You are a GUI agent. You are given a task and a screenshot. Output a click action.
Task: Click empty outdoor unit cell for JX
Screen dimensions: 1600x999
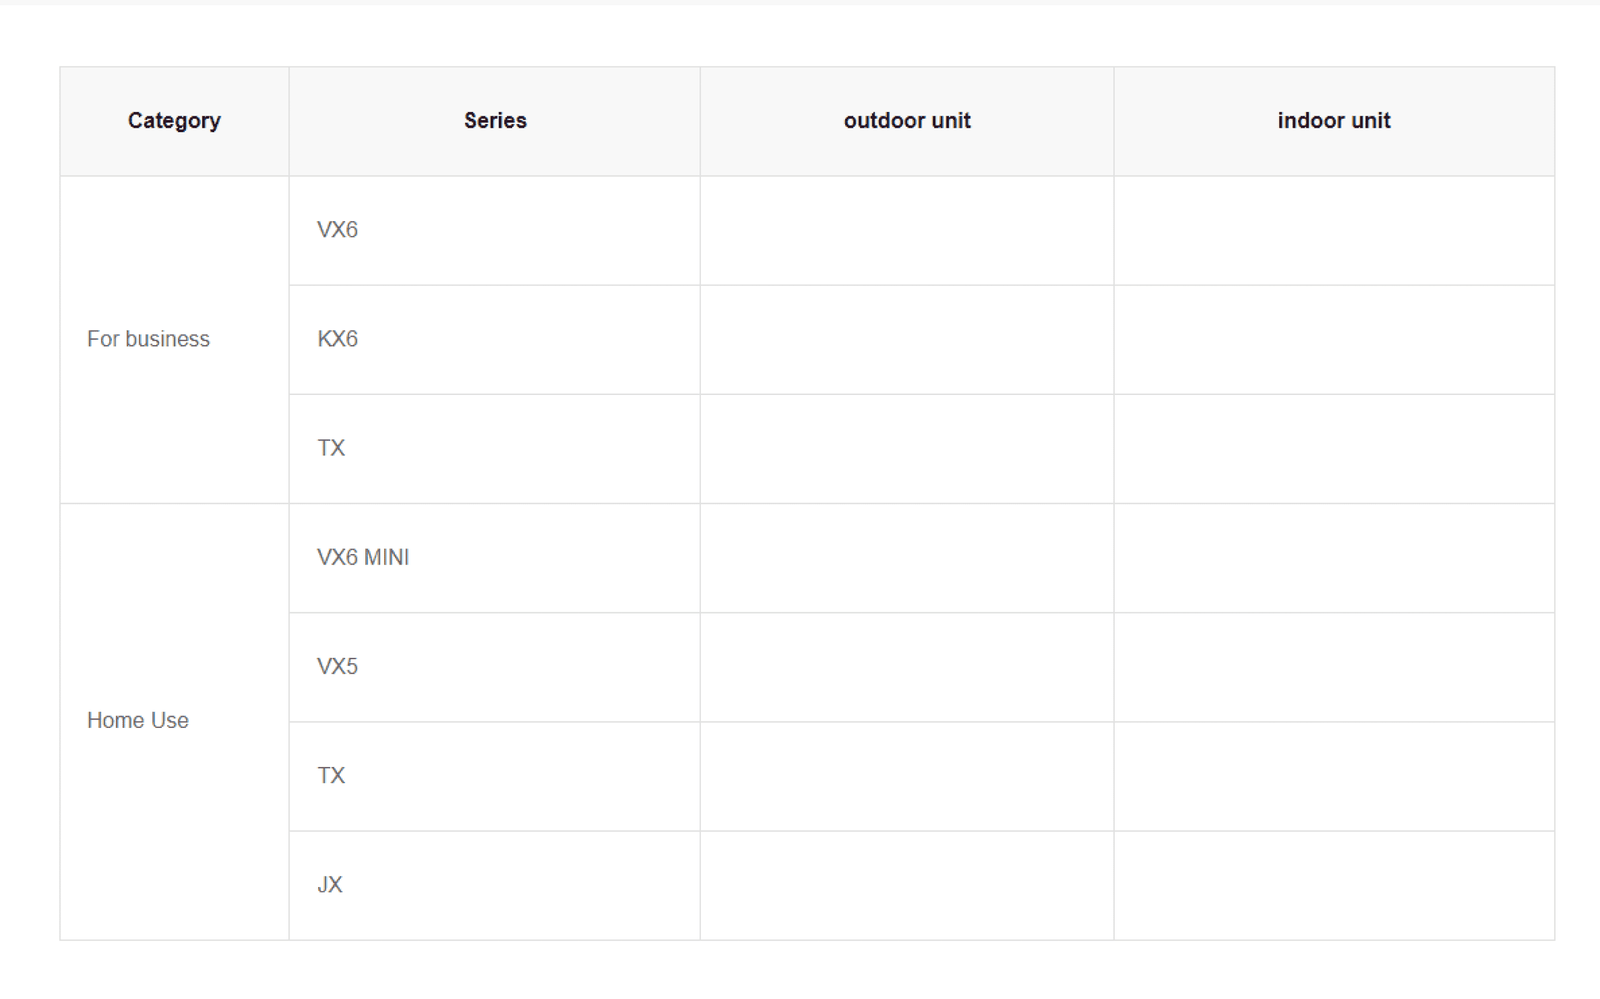point(907,884)
